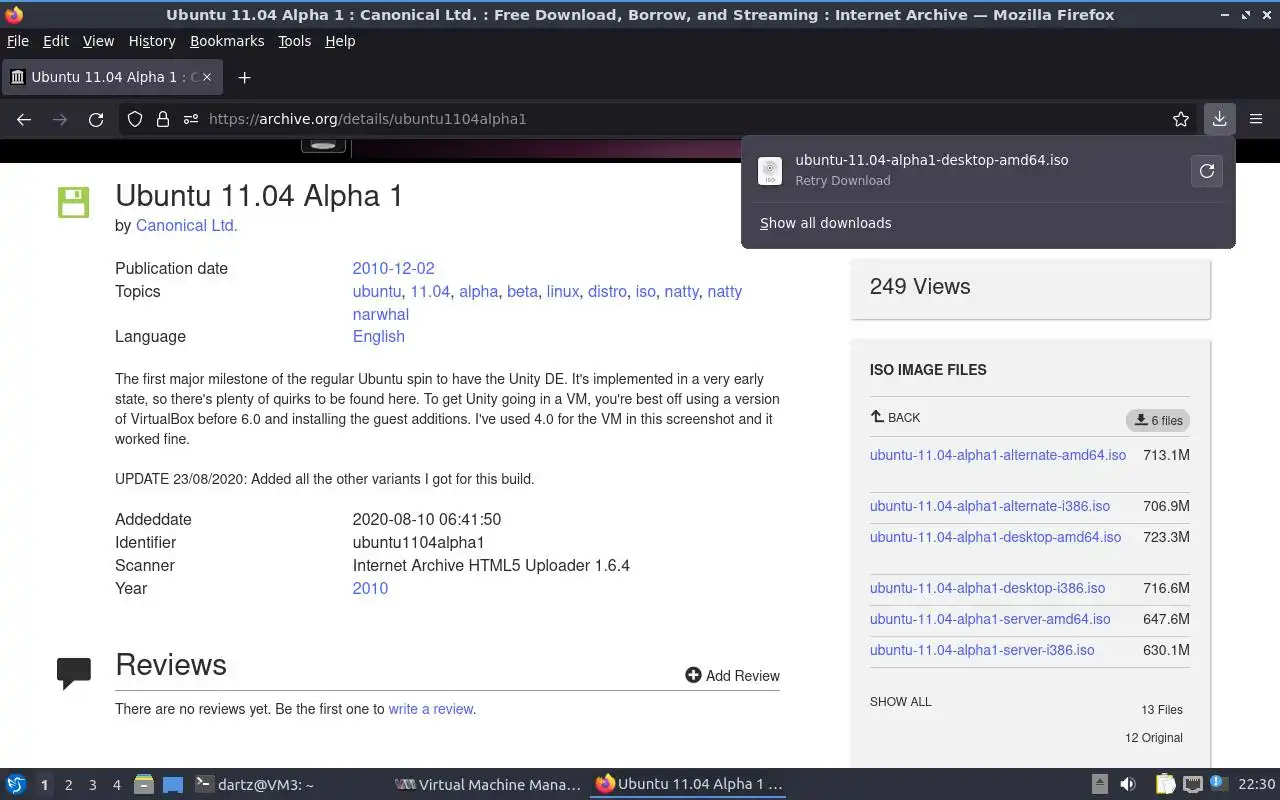Click the removable media eject tray icon
Viewport: 1280px width, 800px height.
pyautogui.click(x=1099, y=784)
